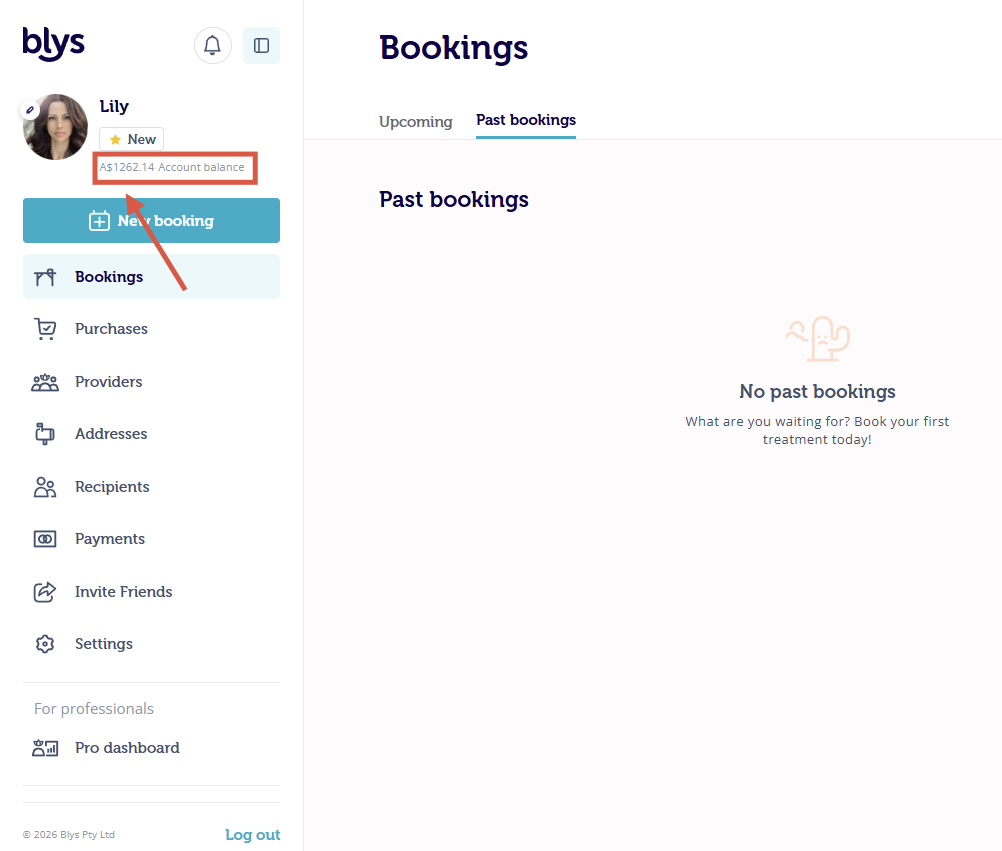Click the Pro dashboard chart icon
This screenshot has width=1002, height=851.
click(x=45, y=748)
